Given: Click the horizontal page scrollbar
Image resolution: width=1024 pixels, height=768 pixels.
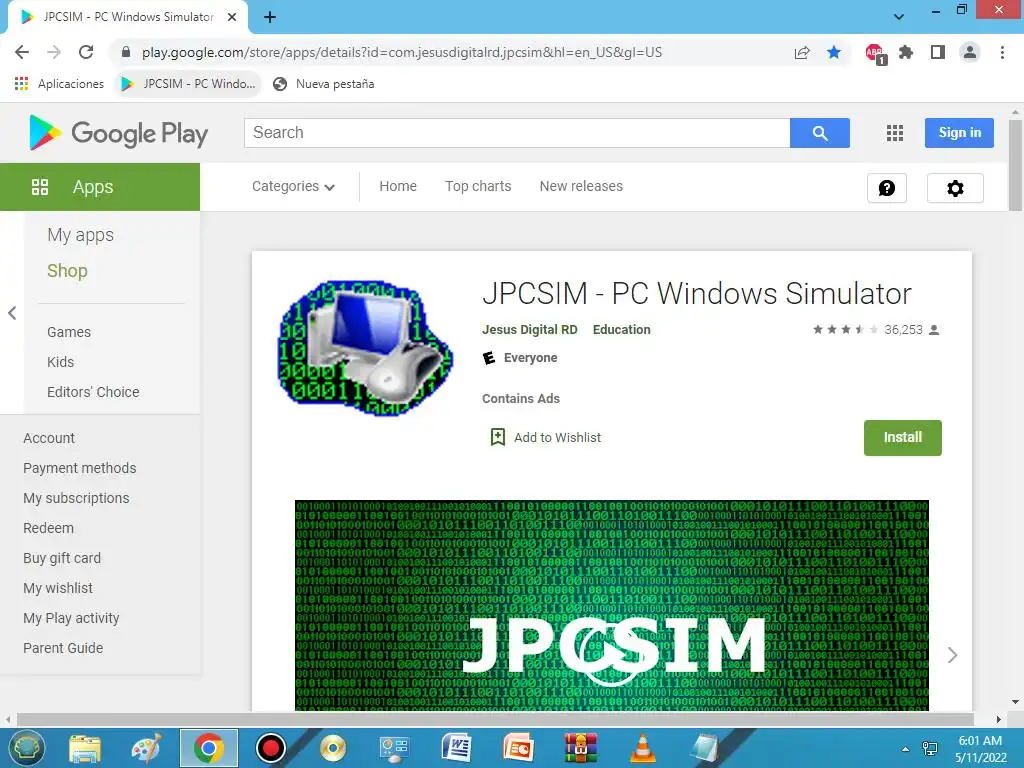Looking at the screenshot, I should [495, 719].
